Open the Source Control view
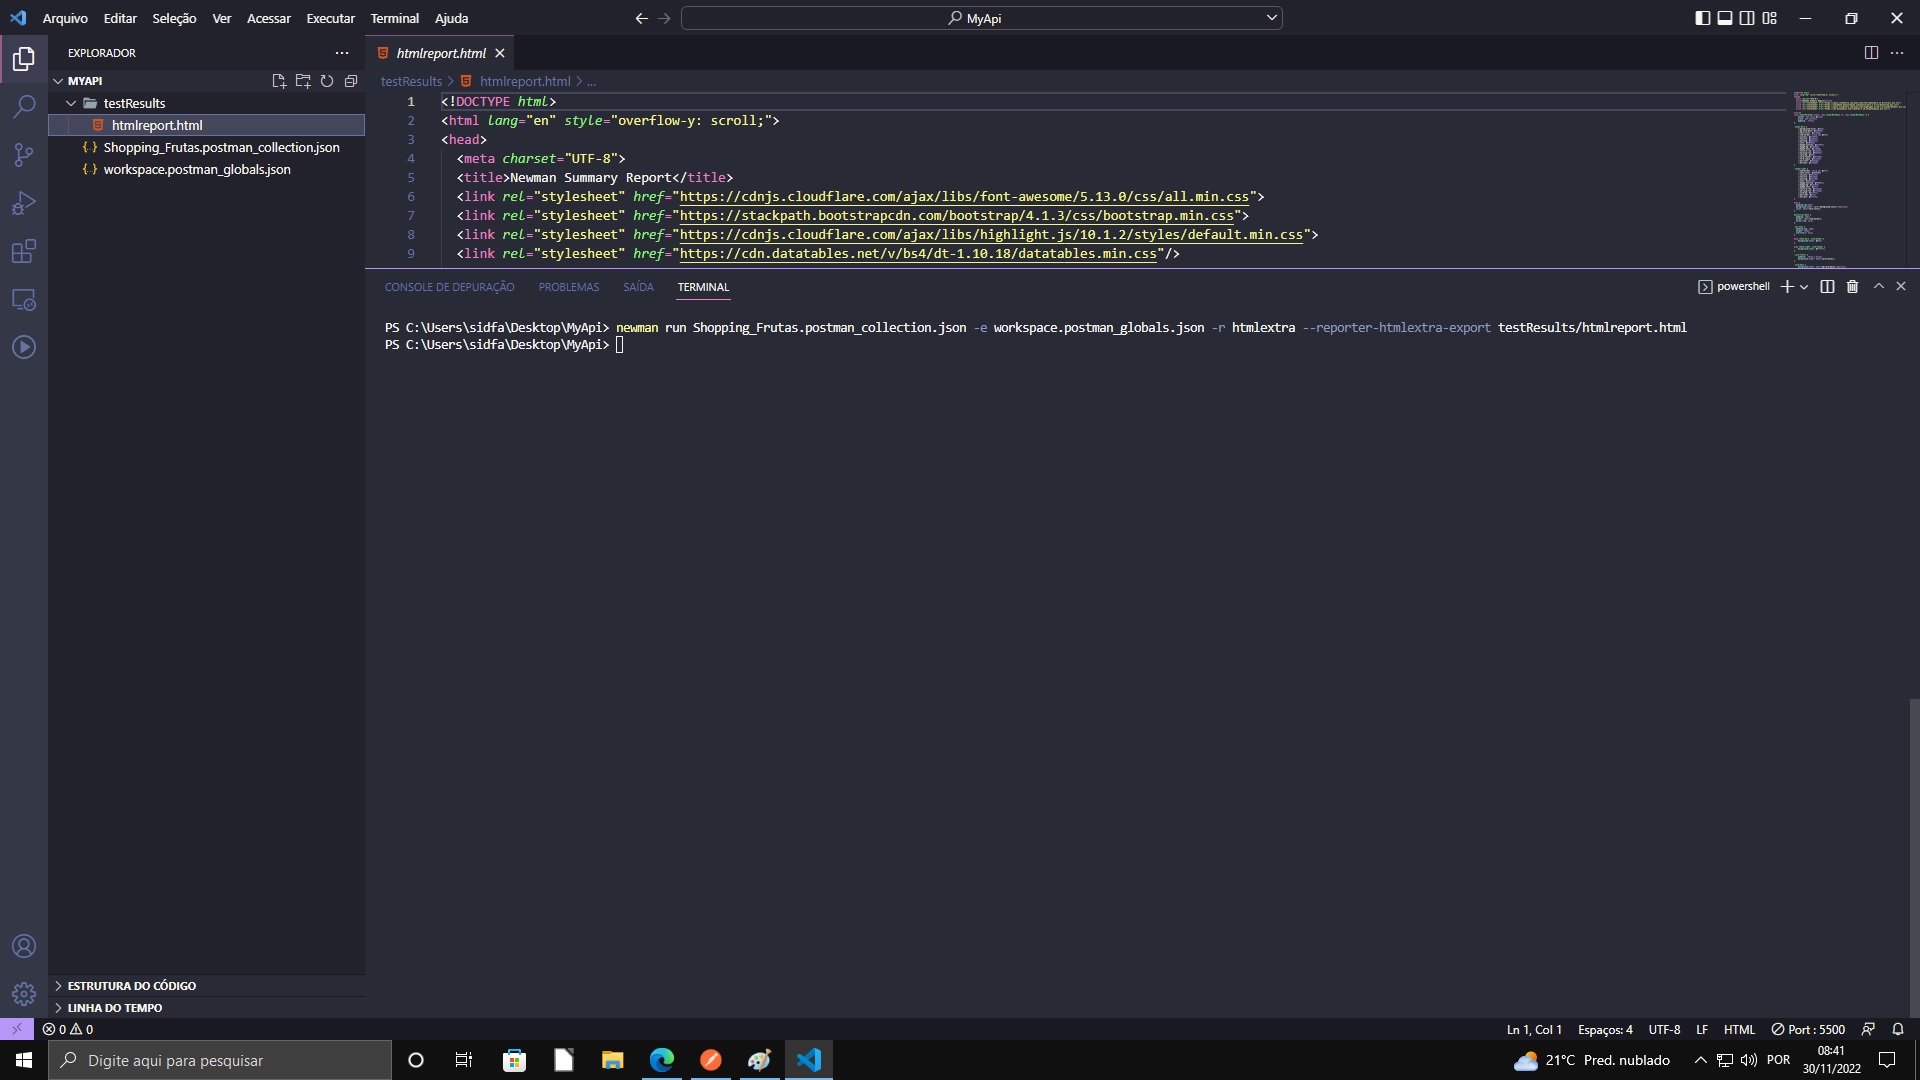The width and height of the screenshot is (1920, 1080). point(23,155)
